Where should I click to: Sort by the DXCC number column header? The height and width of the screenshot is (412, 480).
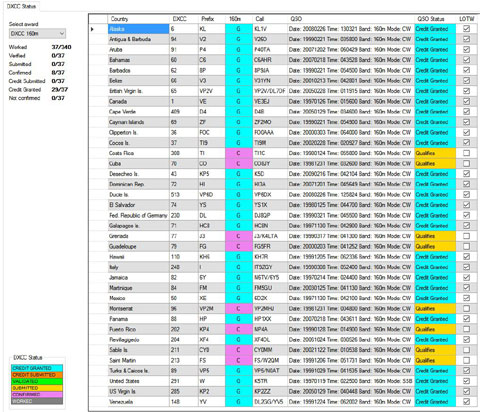click(184, 19)
